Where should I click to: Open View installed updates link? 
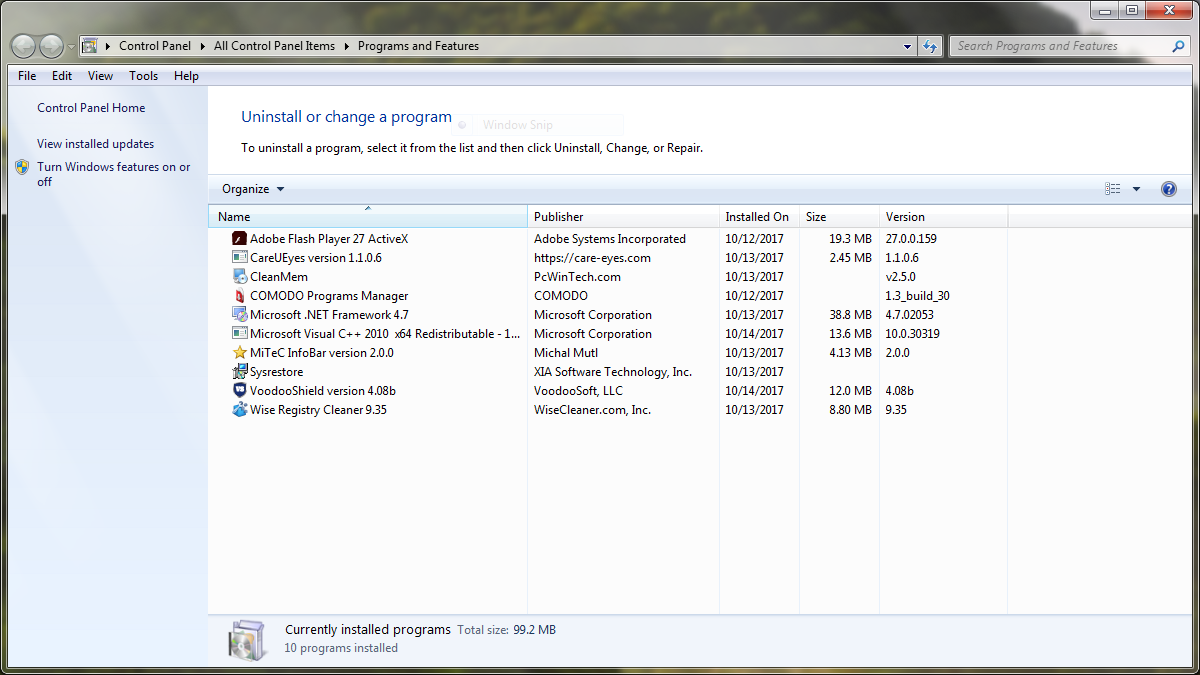click(95, 144)
